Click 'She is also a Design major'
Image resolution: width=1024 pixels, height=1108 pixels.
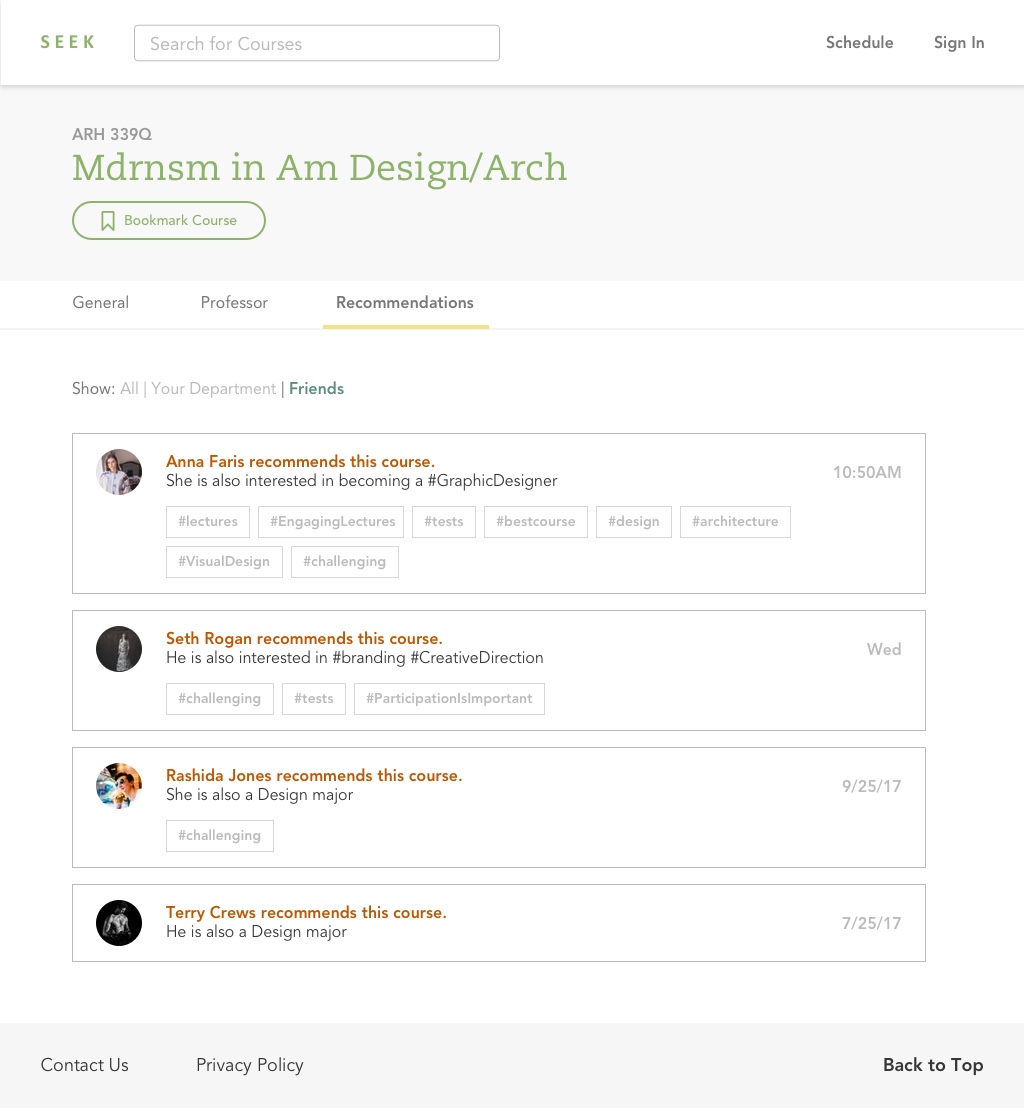[259, 795]
